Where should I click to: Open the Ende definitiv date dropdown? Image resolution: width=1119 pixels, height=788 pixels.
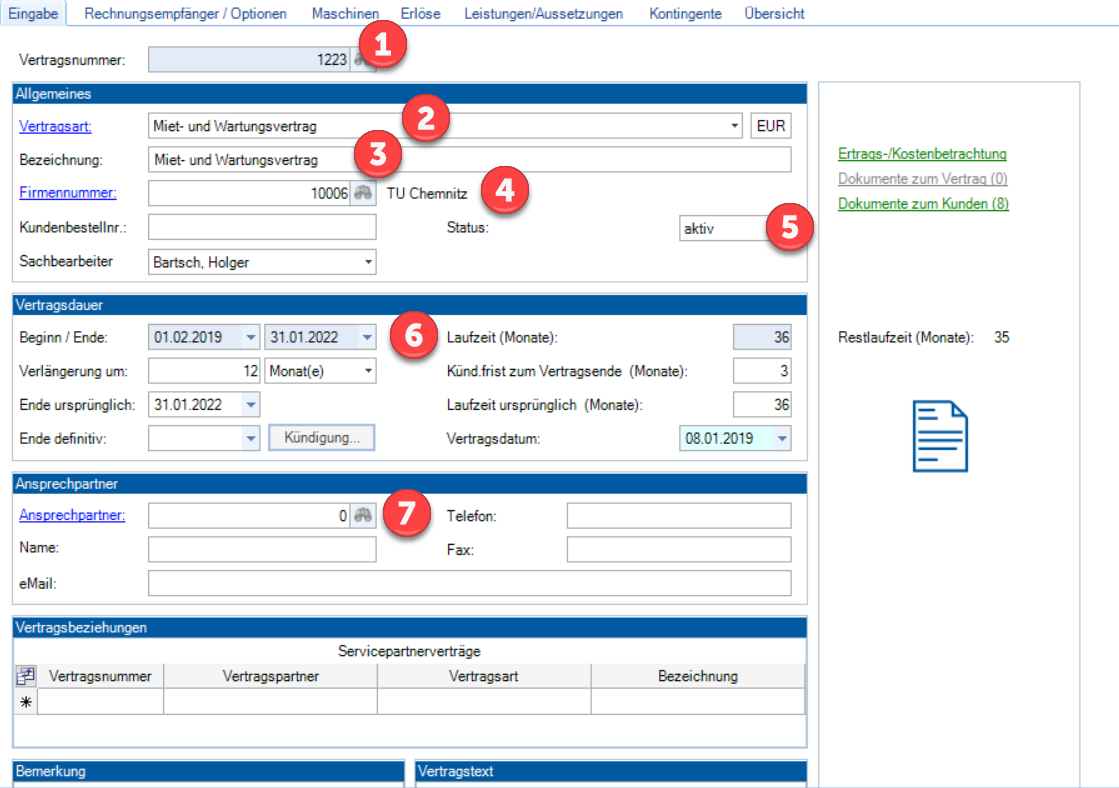(251, 438)
